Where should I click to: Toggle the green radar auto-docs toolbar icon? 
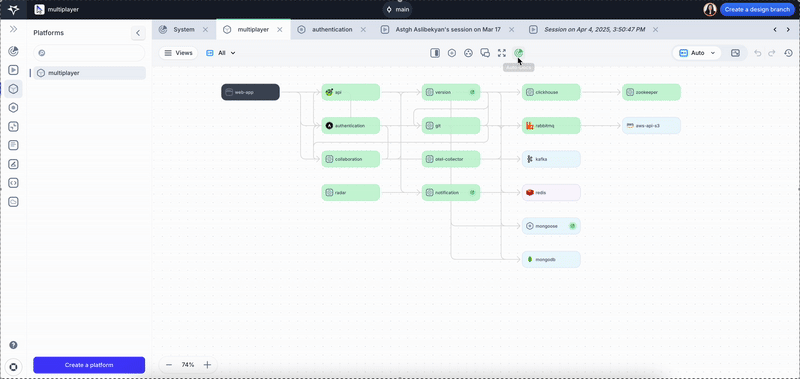point(518,53)
